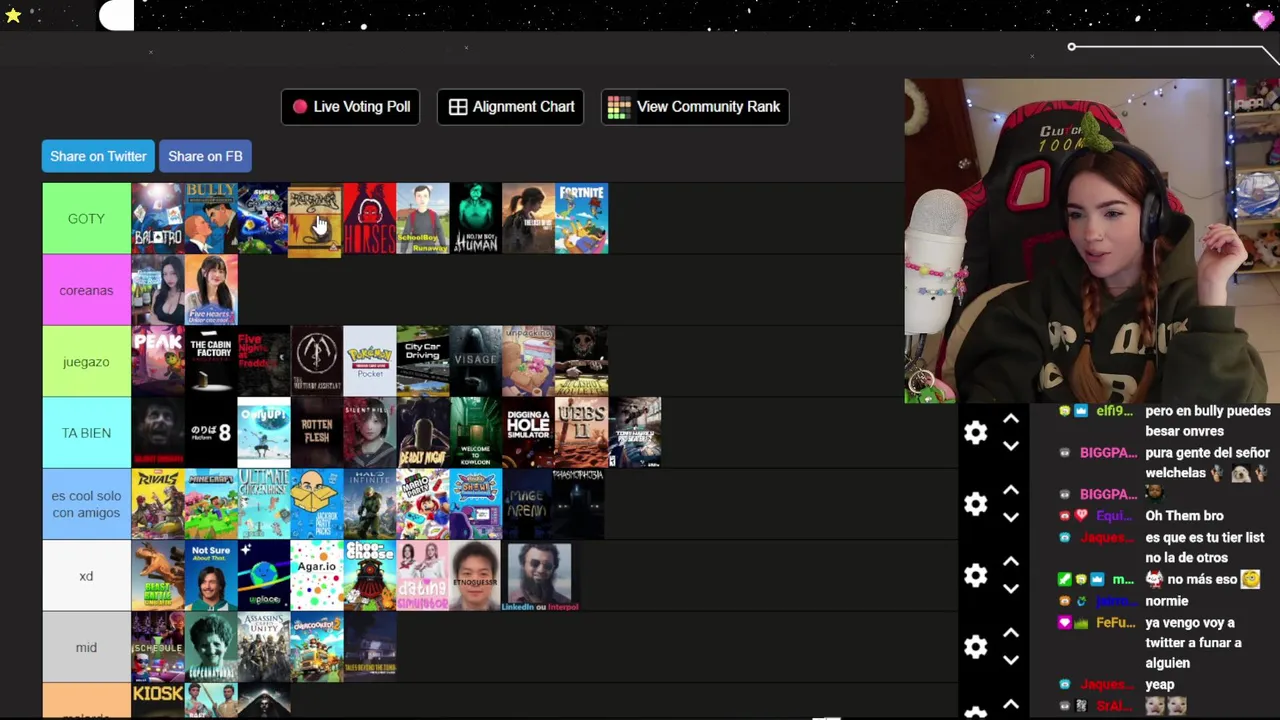Open settings gear for the TA BIEN row

(975, 432)
